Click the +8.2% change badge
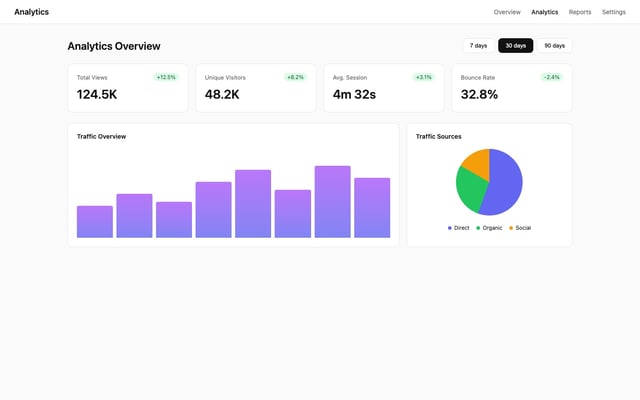Viewport: 640px width, 400px height. [x=296, y=77]
